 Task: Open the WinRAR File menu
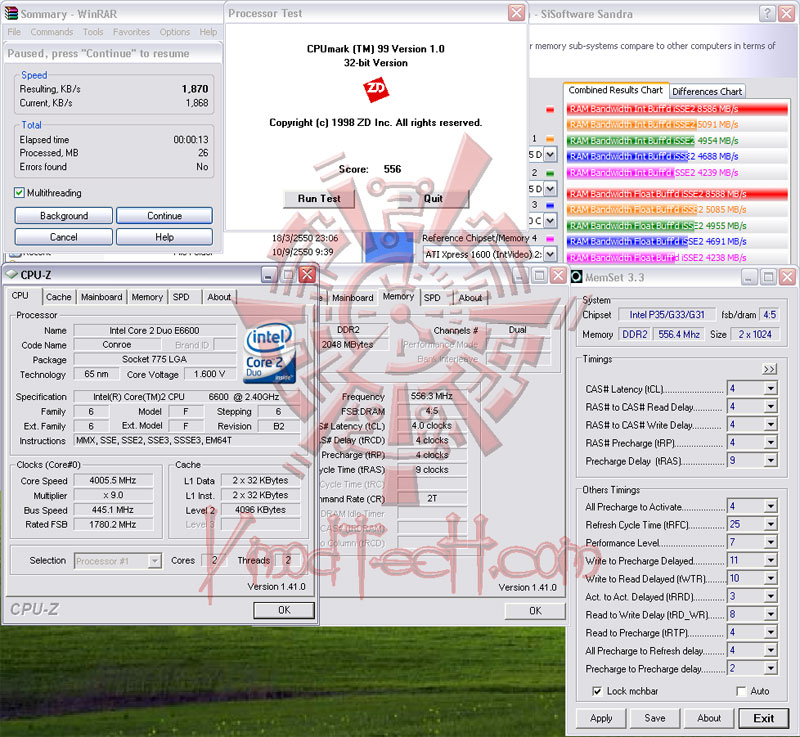pyautogui.click(x=14, y=32)
